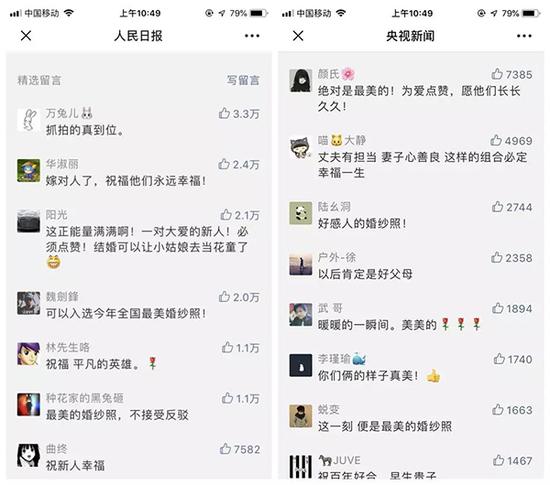Tap thumbs-up icon beside 2.1万 on 阳光's comment
Viewport: 550px width, 485px height.
[x=226, y=215]
